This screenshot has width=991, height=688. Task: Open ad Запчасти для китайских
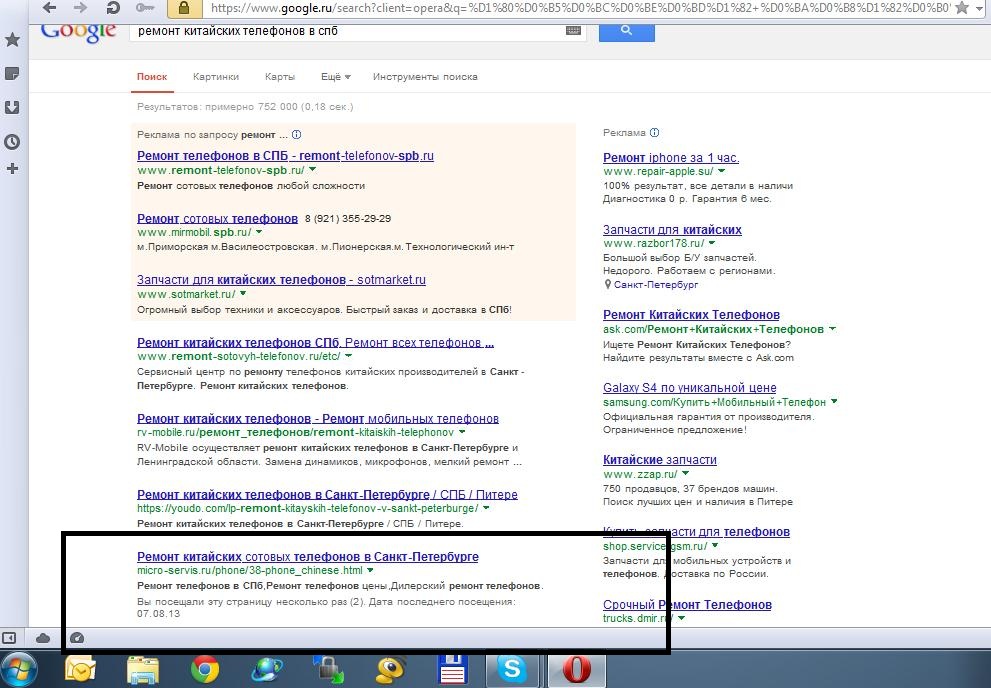[x=672, y=229]
